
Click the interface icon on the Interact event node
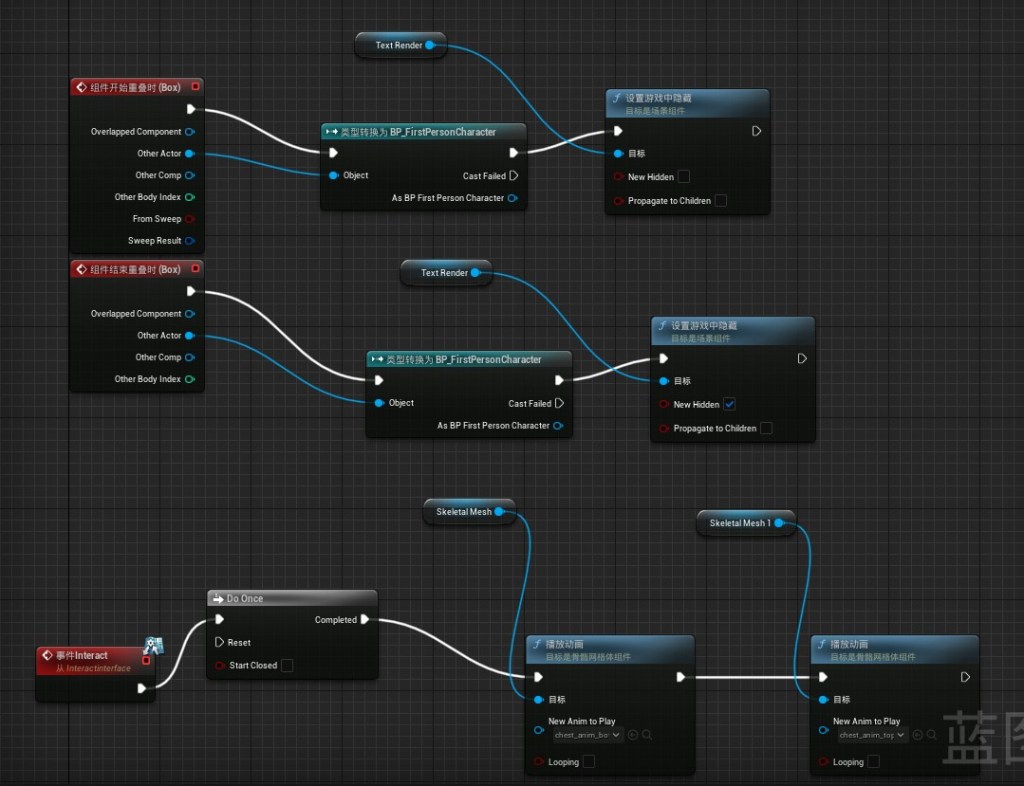click(153, 645)
